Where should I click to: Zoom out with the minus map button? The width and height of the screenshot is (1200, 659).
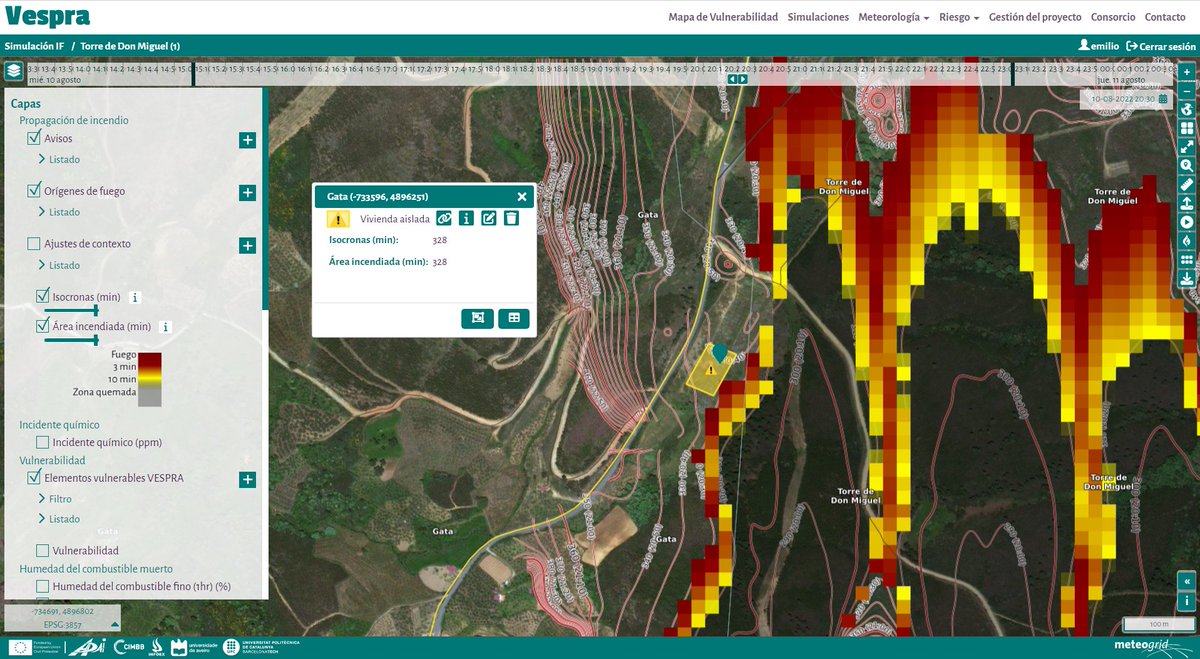(x=1187, y=91)
